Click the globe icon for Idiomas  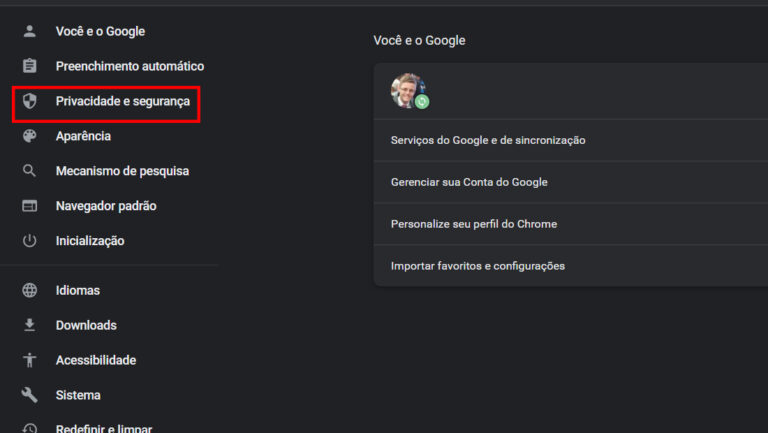coord(30,290)
